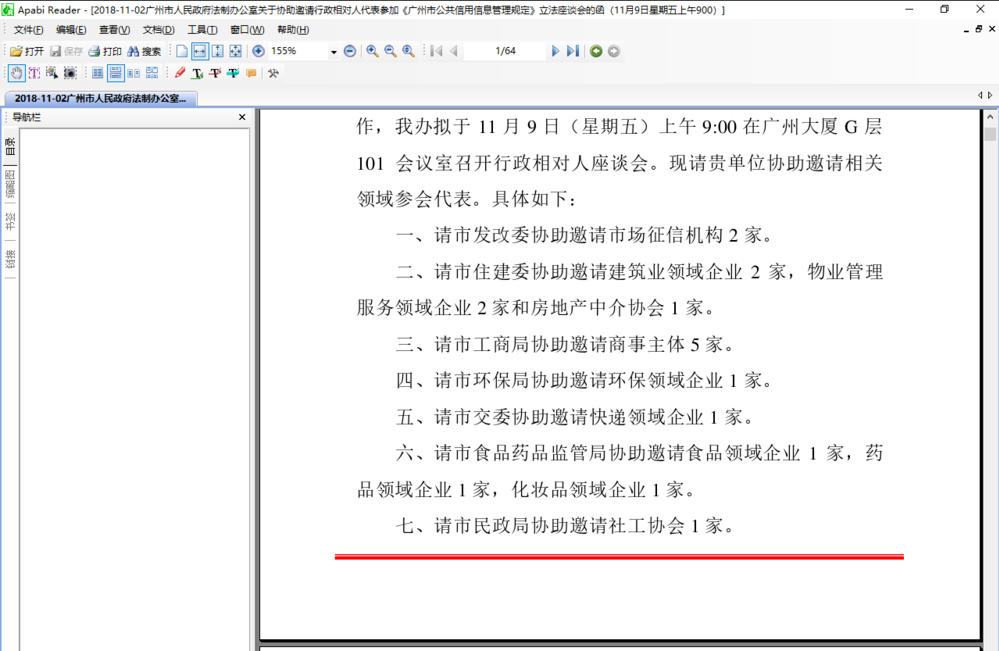Enable continuous page layout mode
The width and height of the screenshot is (999, 651).
(x=116, y=73)
